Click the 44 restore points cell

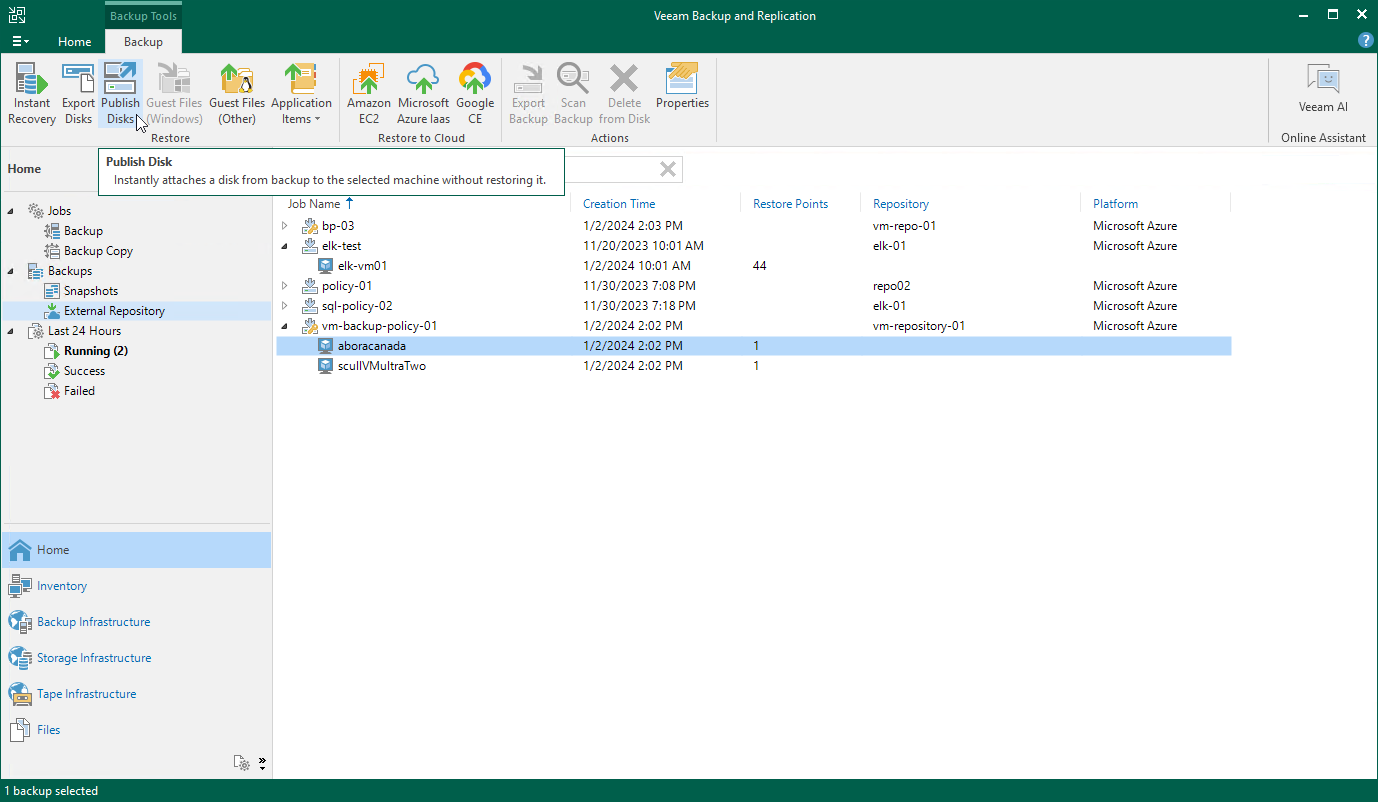click(x=760, y=266)
